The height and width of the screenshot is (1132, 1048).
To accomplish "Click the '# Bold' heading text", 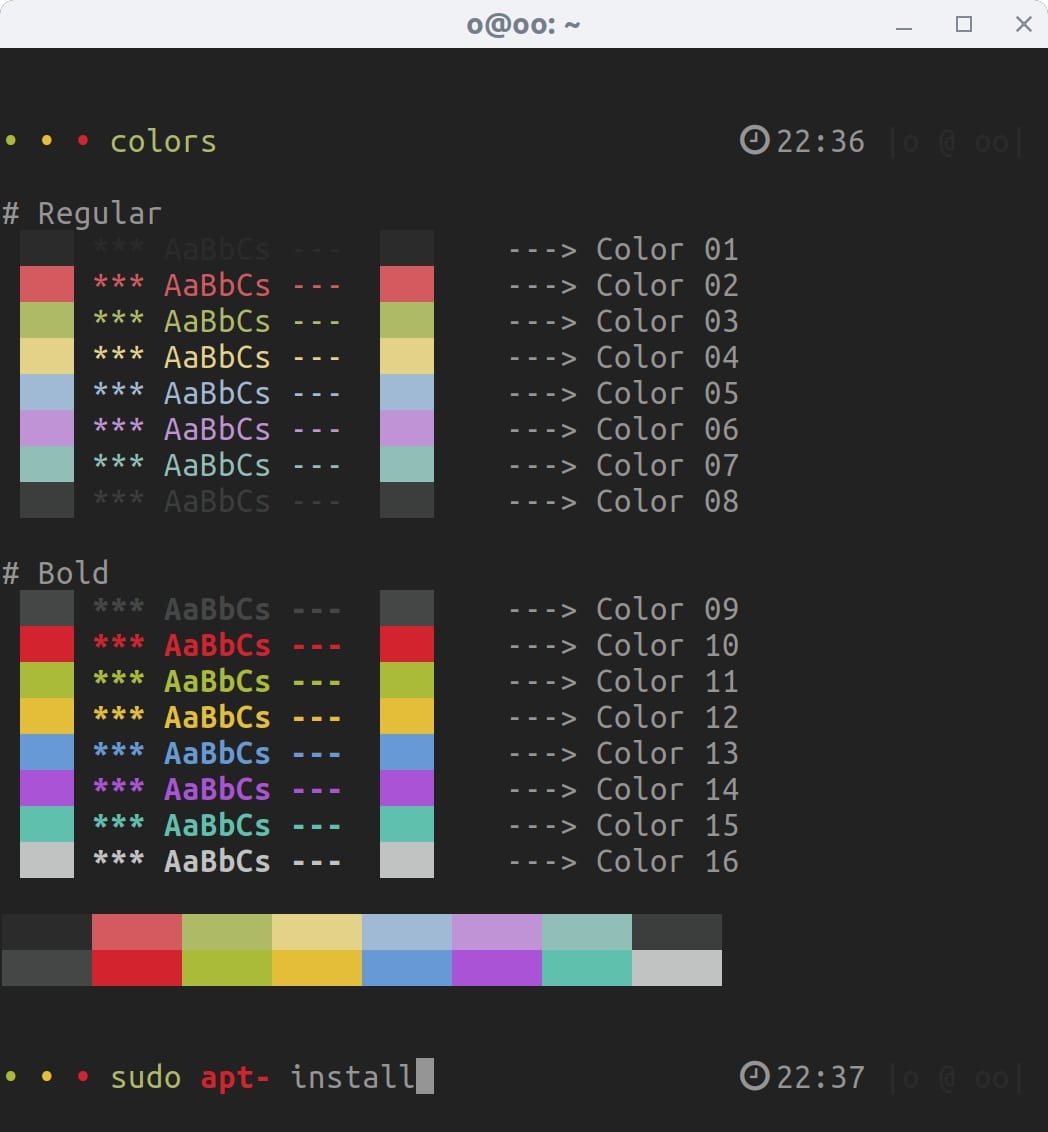I will [x=56, y=573].
